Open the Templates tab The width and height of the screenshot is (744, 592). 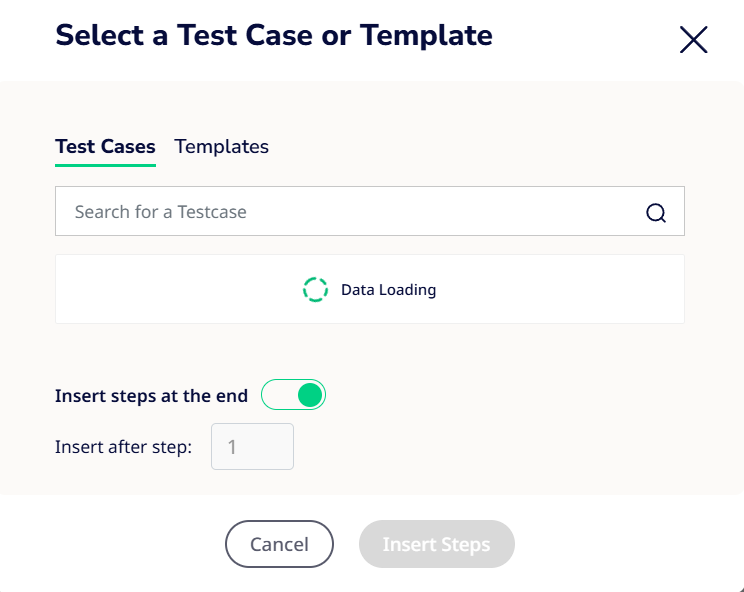tap(221, 146)
